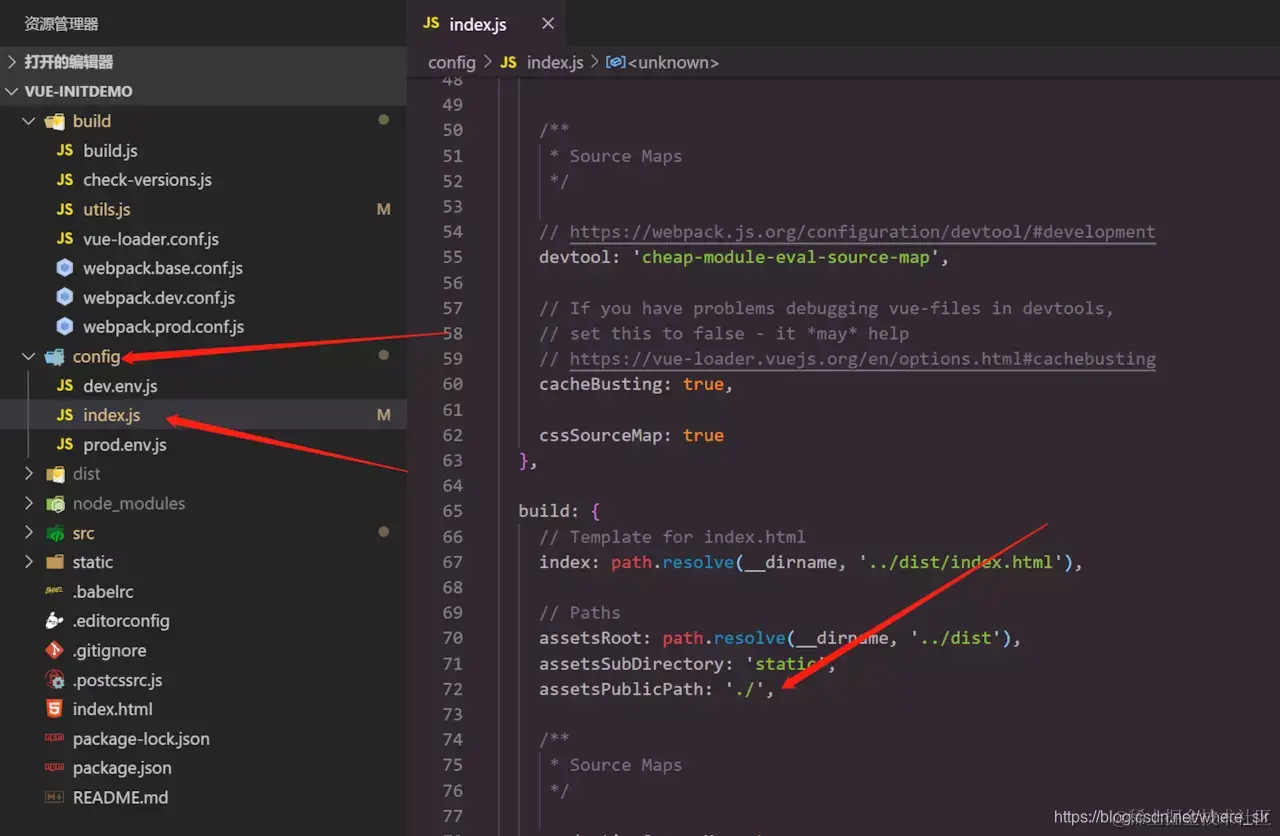Click line number 72 in the gutter
The height and width of the screenshot is (836, 1280).
click(x=452, y=689)
